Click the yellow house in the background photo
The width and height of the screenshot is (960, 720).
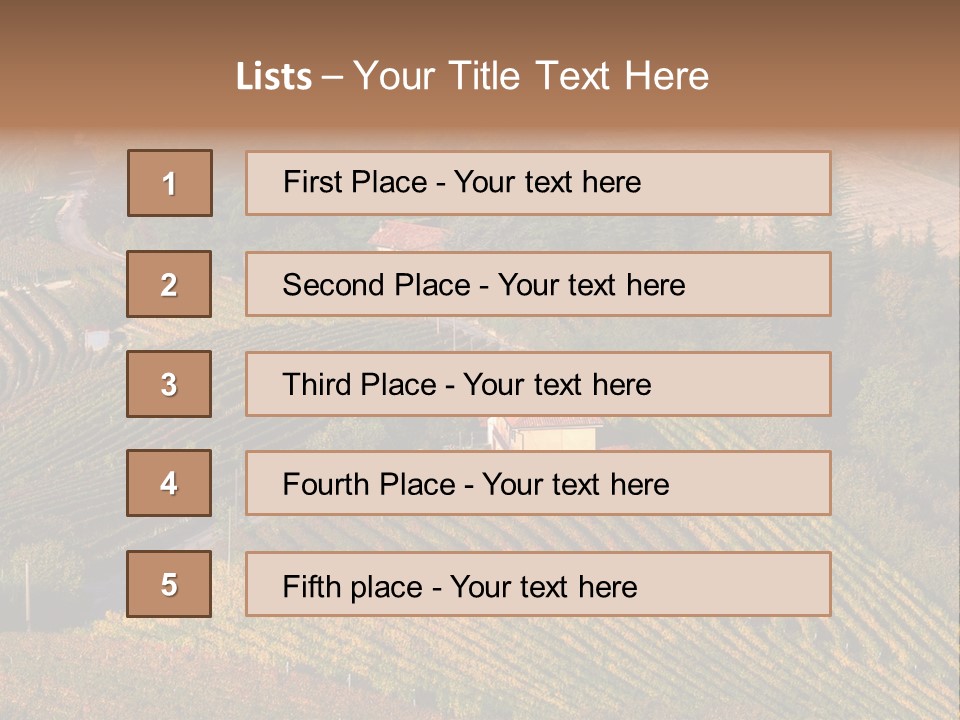(548, 434)
